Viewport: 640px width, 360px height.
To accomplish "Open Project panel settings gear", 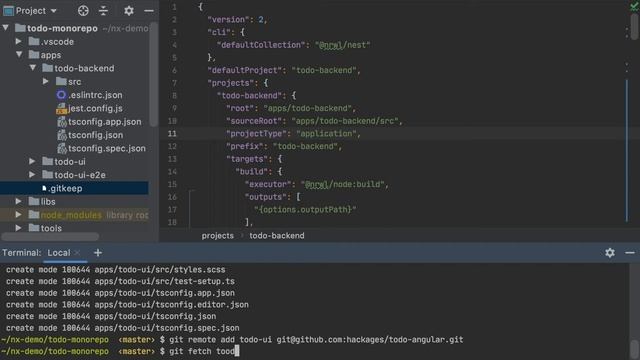I will click(129, 11).
